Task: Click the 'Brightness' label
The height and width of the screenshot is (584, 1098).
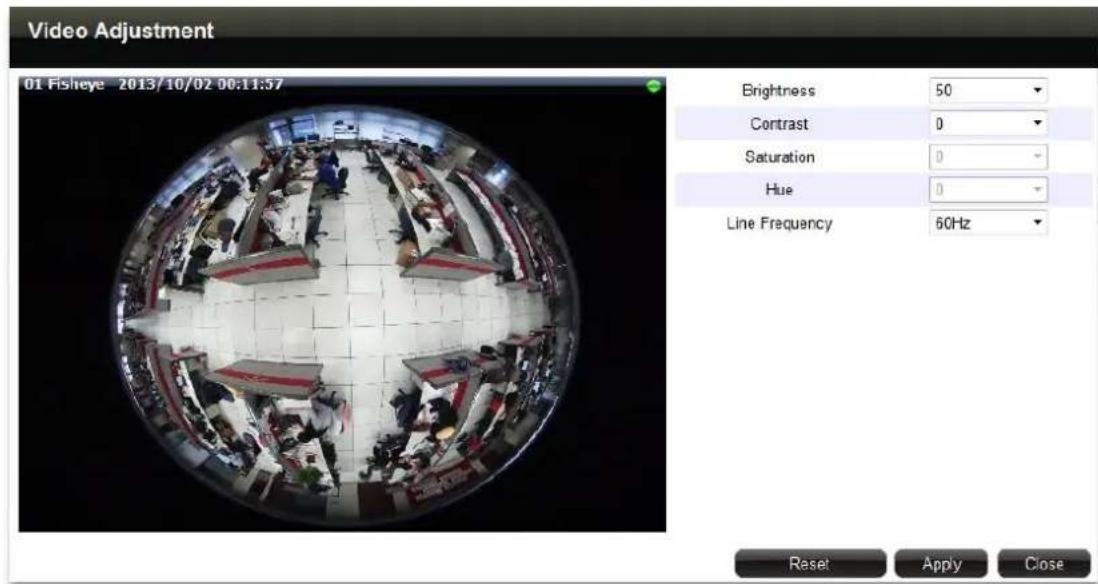Action: click(778, 91)
